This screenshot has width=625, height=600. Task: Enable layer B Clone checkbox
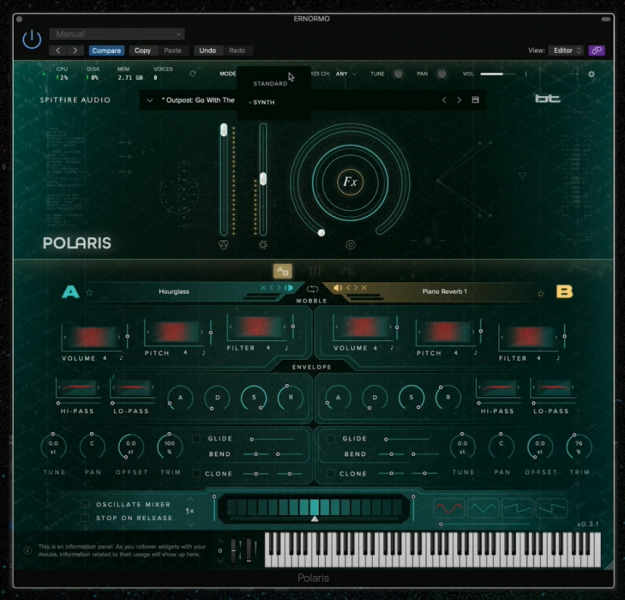click(330, 473)
